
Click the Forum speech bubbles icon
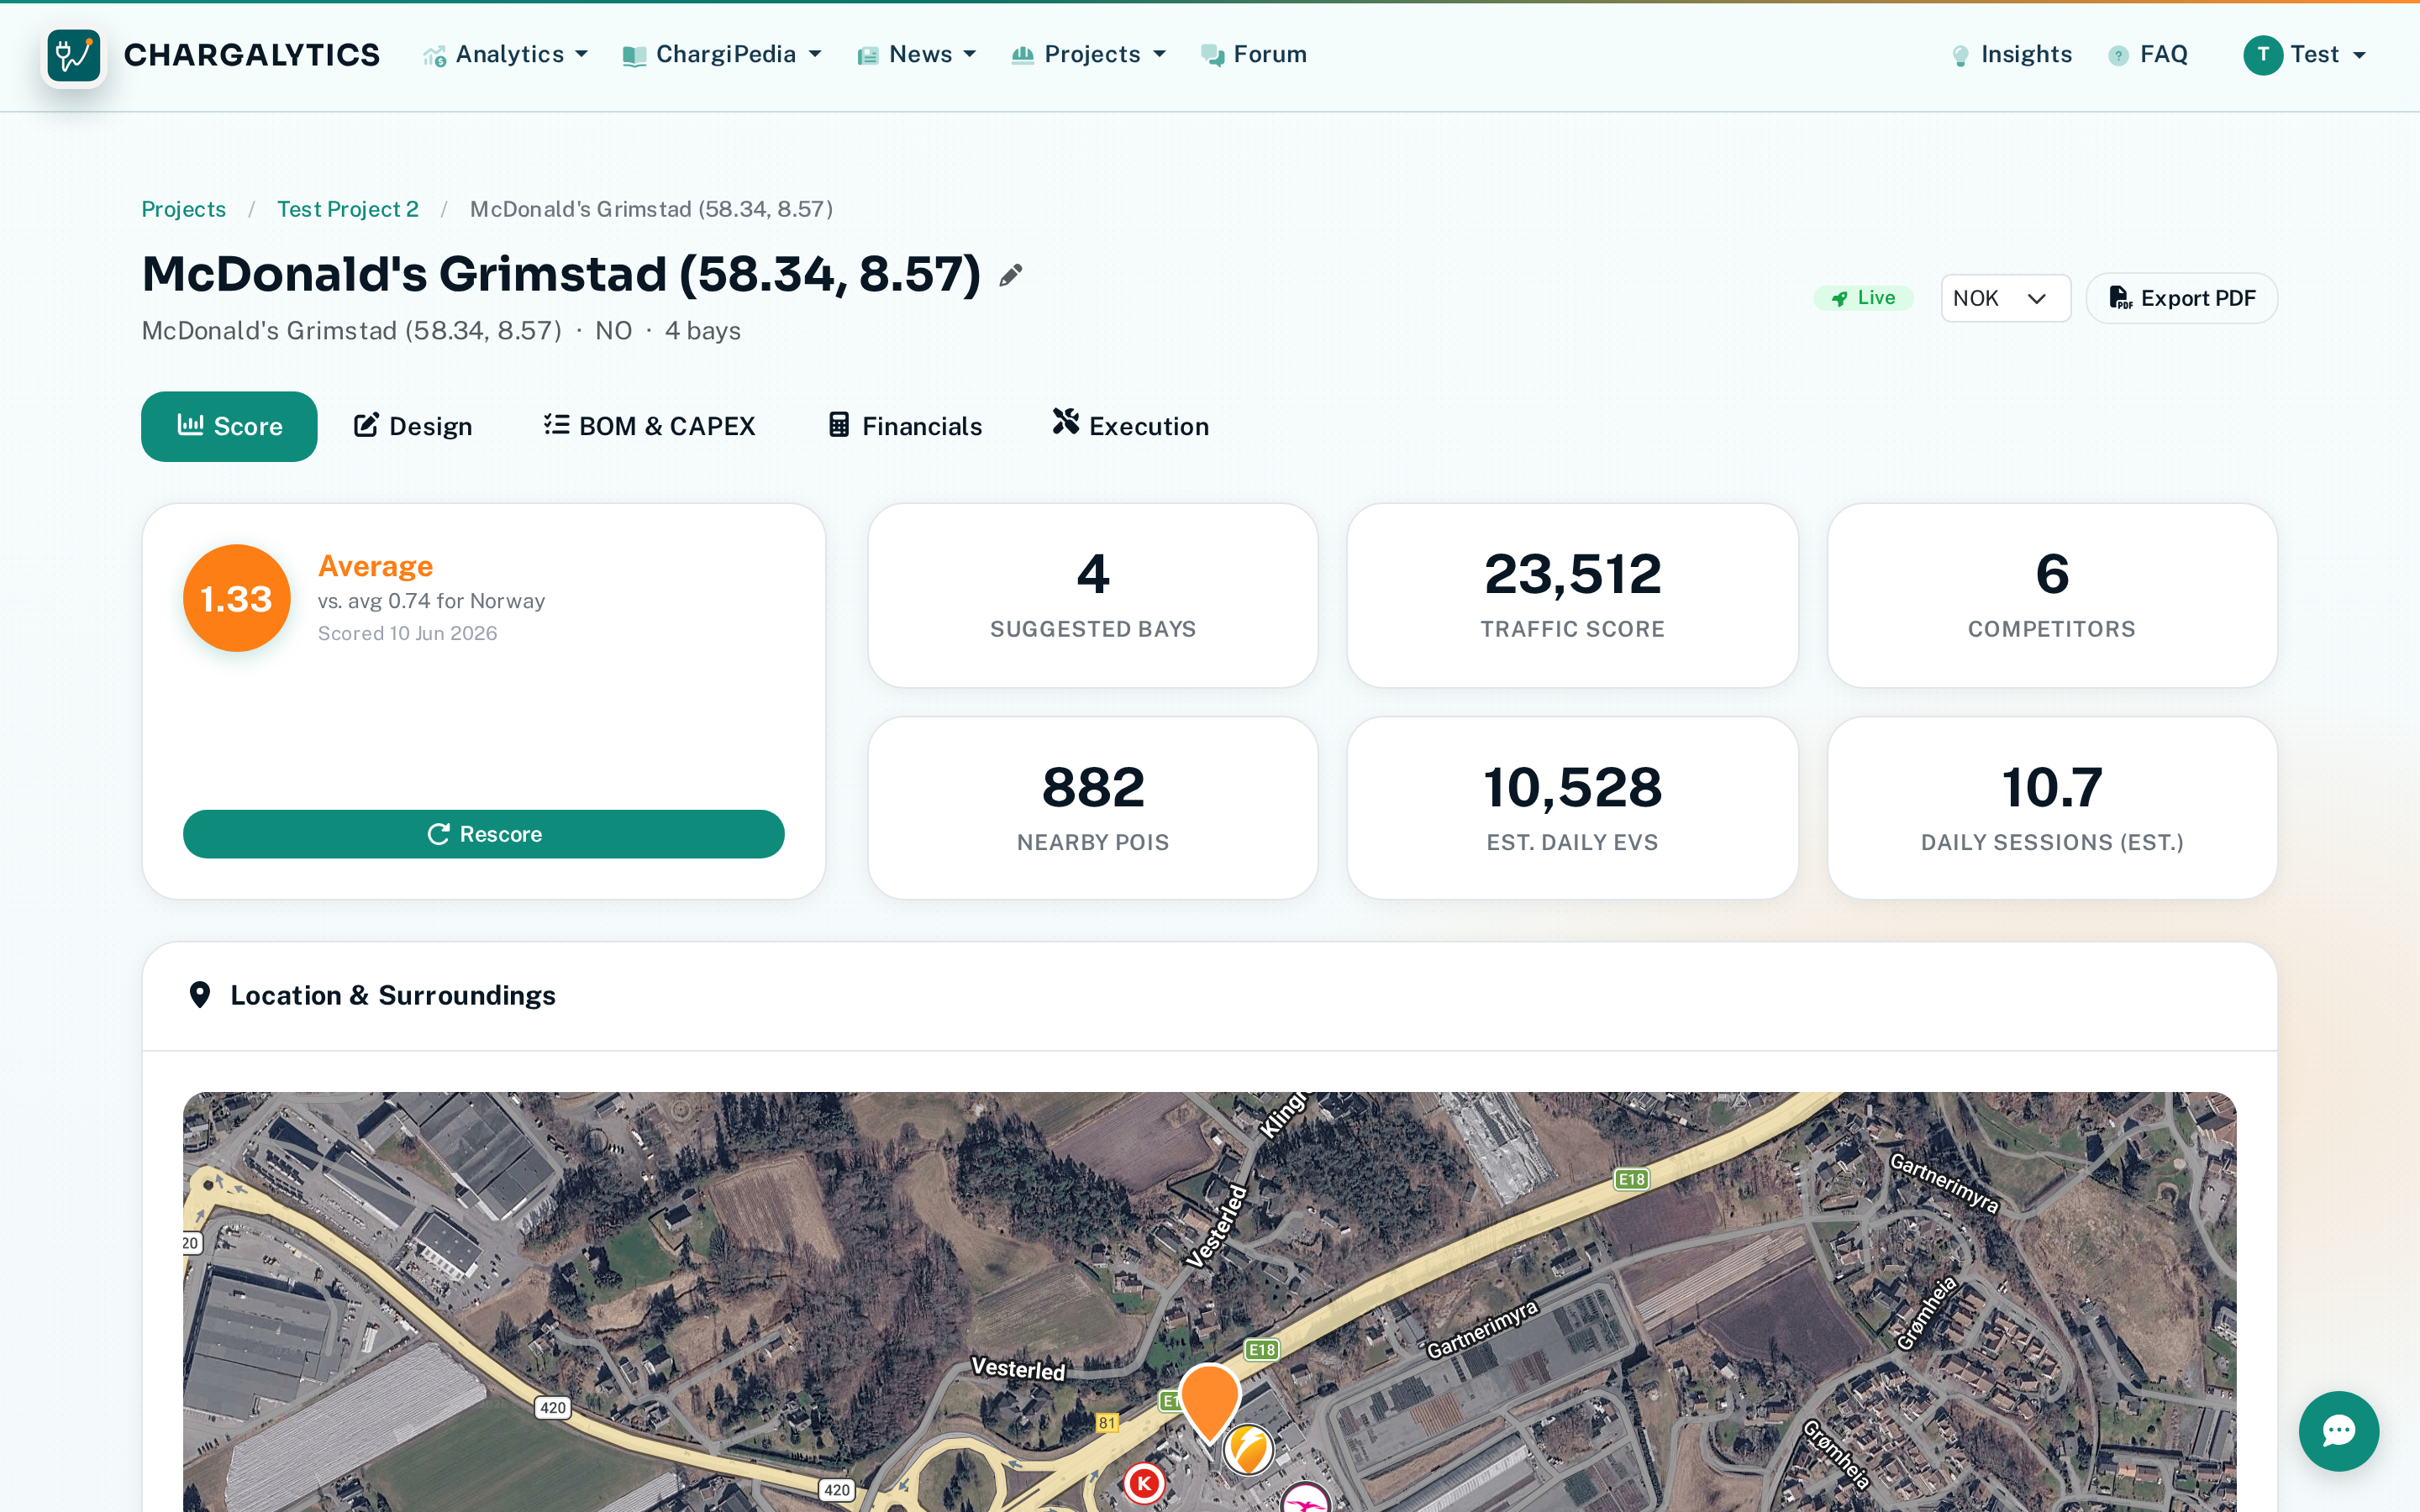pos(1212,56)
